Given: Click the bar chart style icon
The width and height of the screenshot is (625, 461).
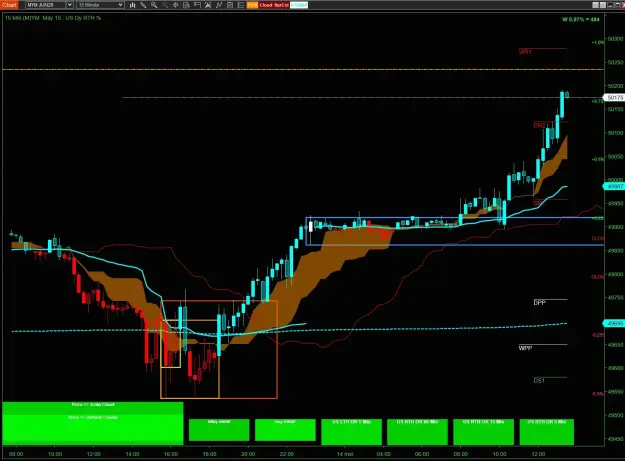Looking at the screenshot, I should click(x=132, y=5).
